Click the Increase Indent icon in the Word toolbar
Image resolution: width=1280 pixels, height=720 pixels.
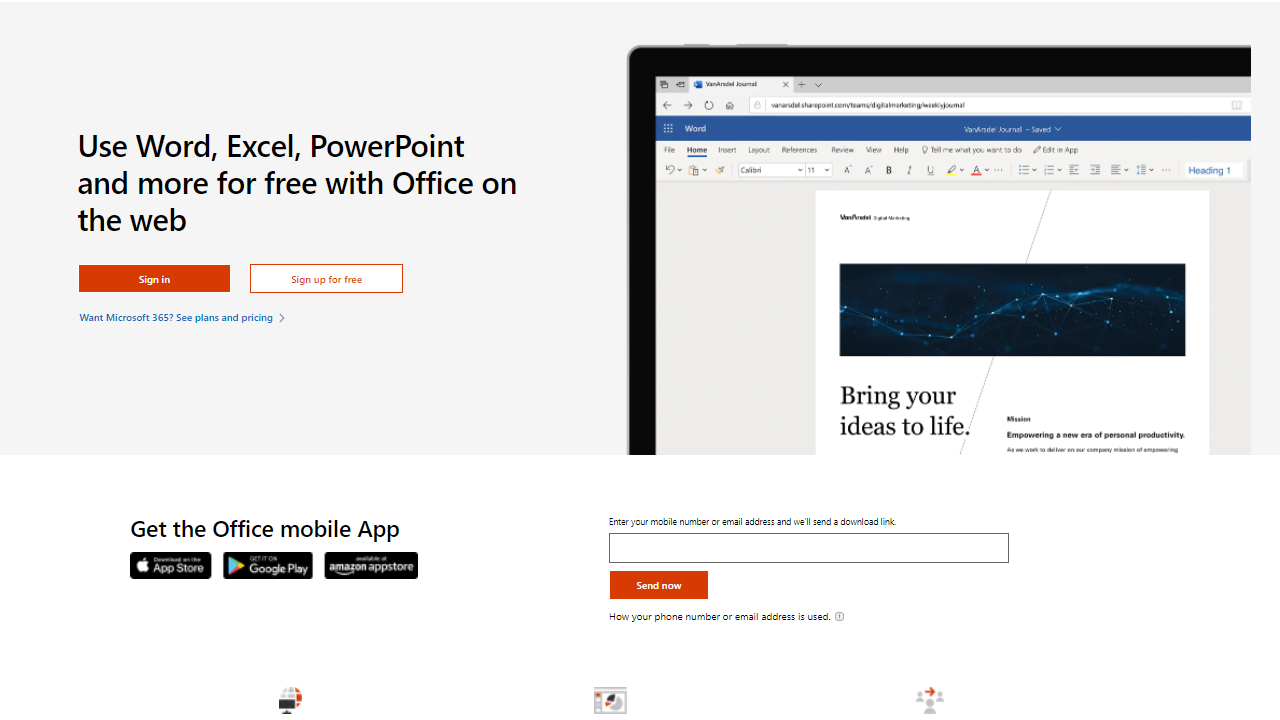[x=1095, y=170]
